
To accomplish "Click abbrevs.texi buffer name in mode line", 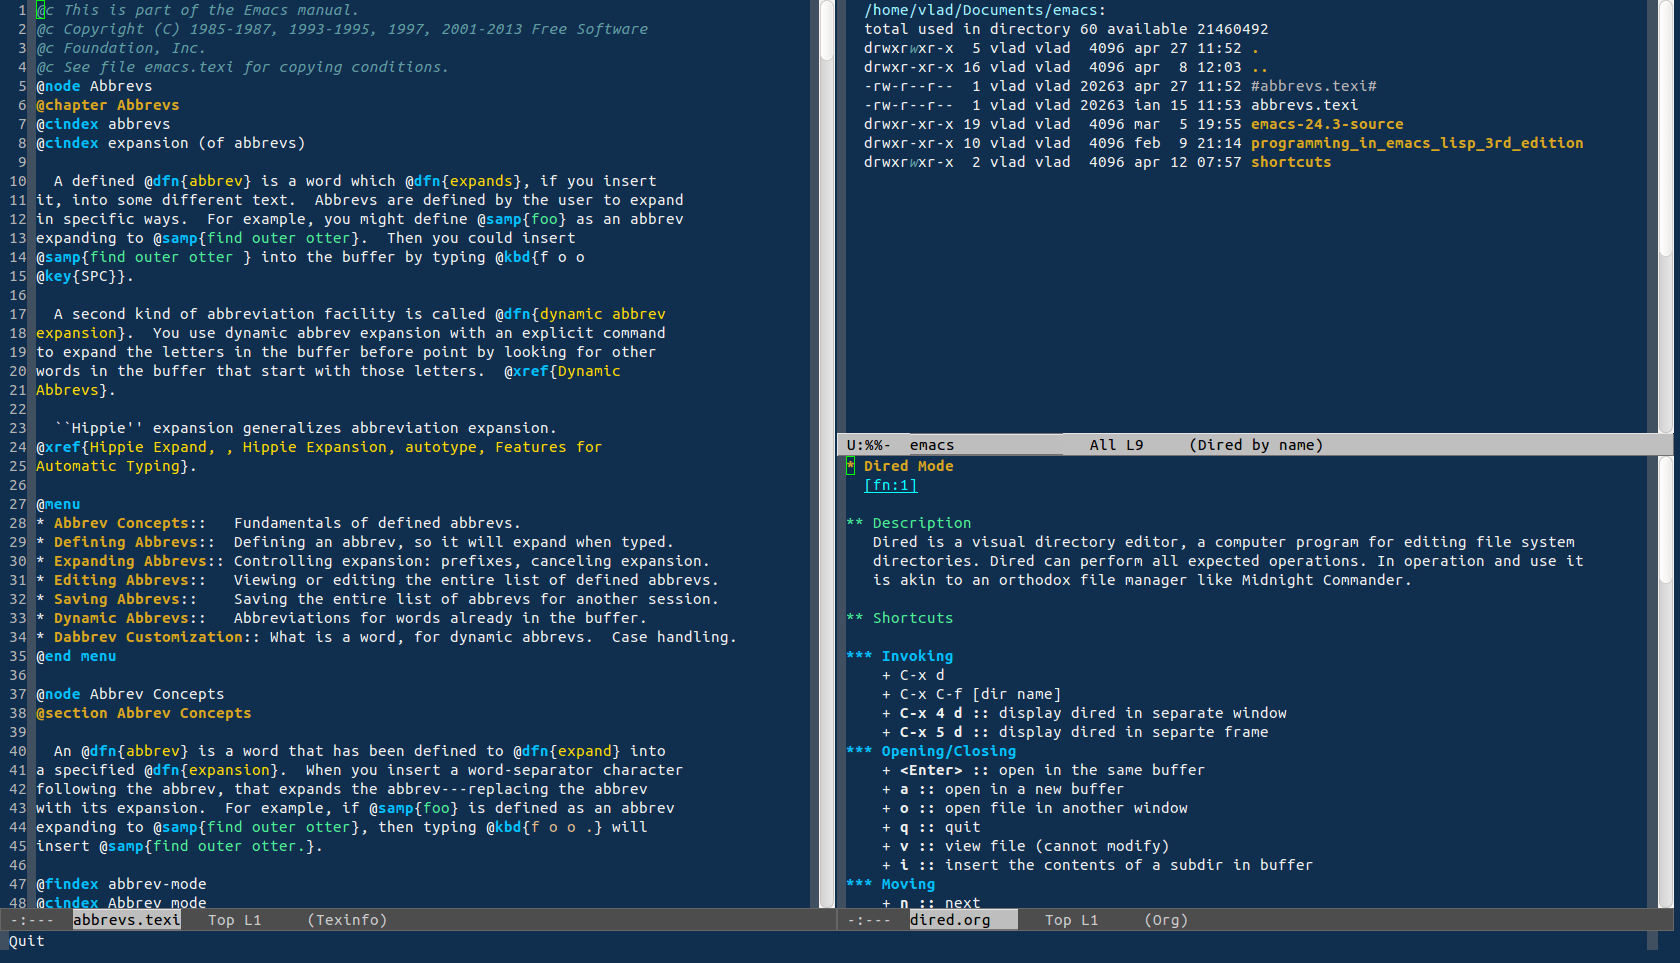I will [126, 920].
